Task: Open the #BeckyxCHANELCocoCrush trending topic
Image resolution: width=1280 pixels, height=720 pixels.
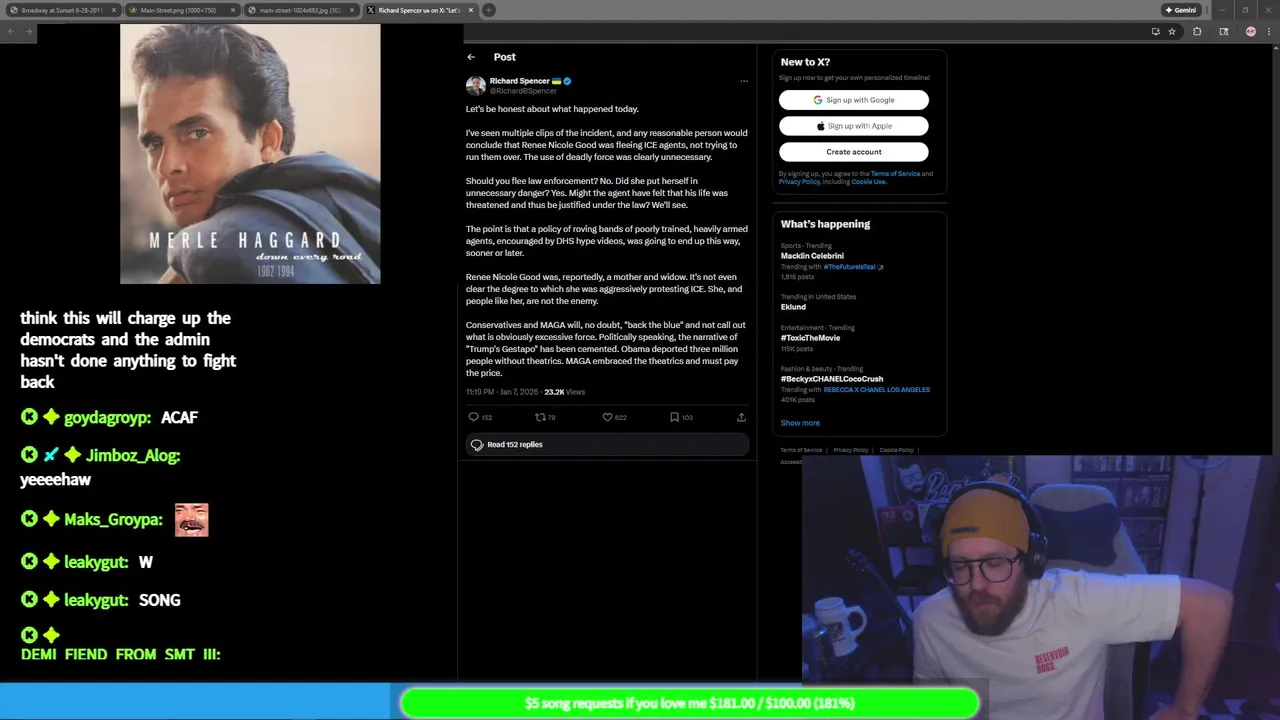Action: [832, 379]
